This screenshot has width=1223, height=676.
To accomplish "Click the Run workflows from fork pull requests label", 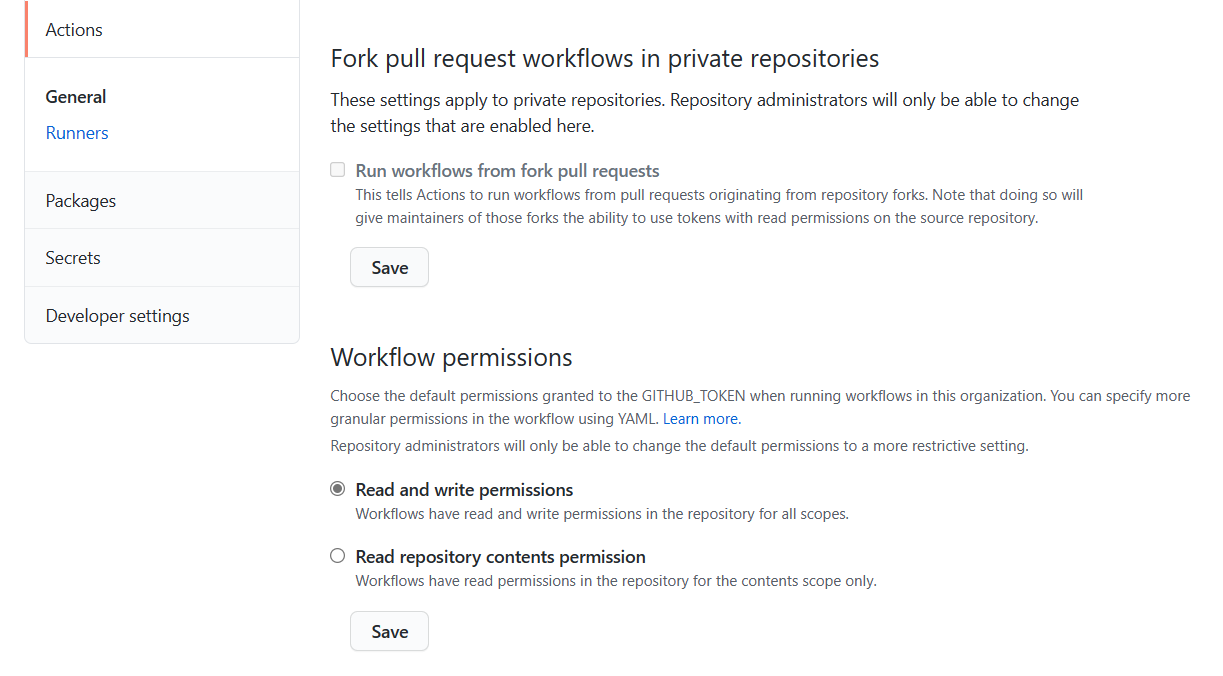I will 506,170.
